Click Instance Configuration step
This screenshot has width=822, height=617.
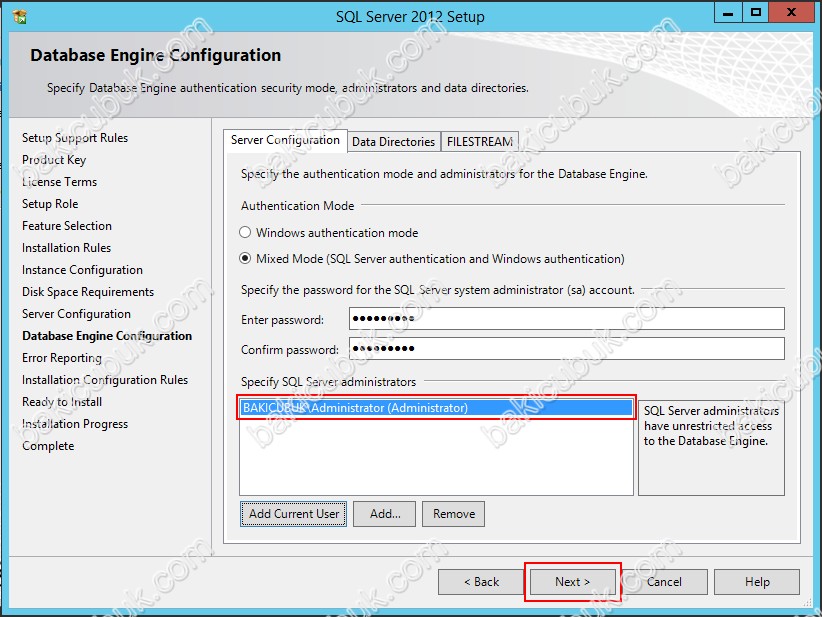coord(82,270)
